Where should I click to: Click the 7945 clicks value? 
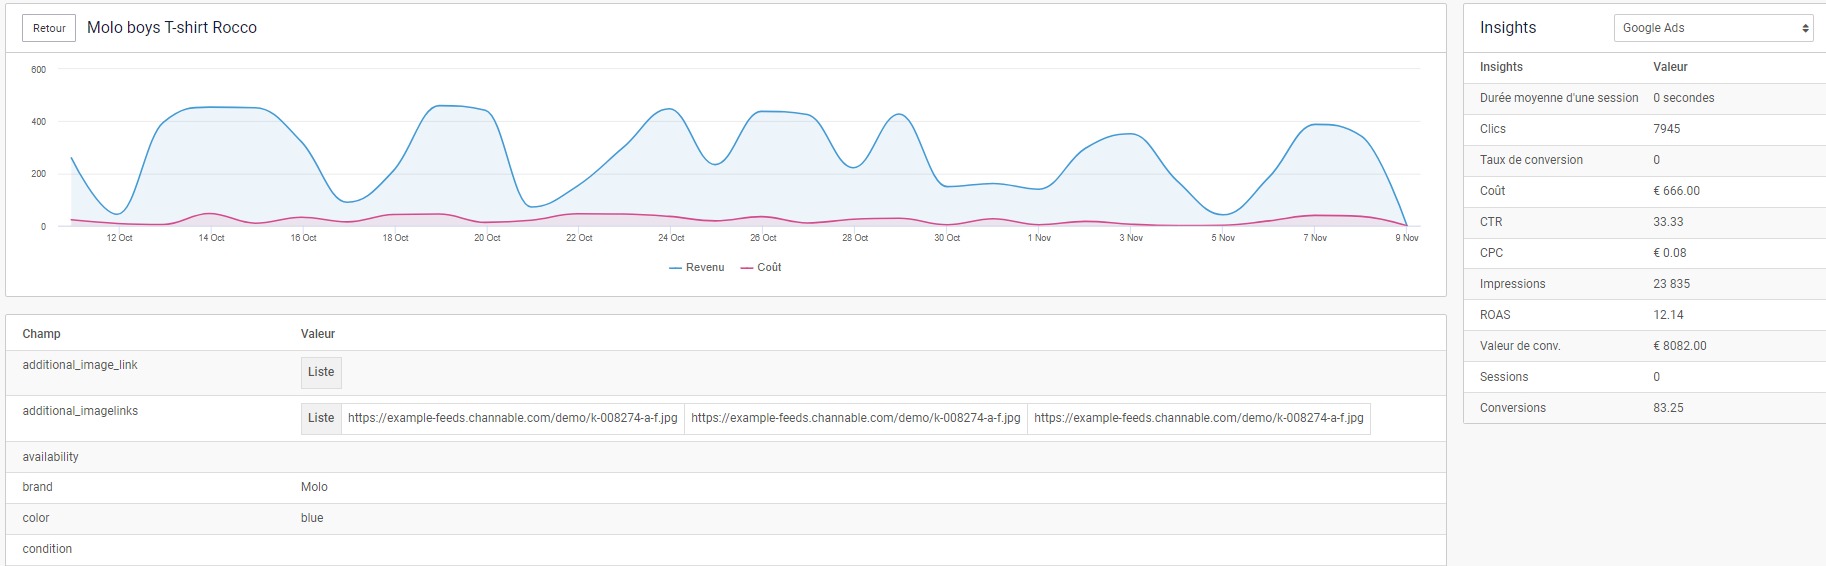click(x=1667, y=129)
